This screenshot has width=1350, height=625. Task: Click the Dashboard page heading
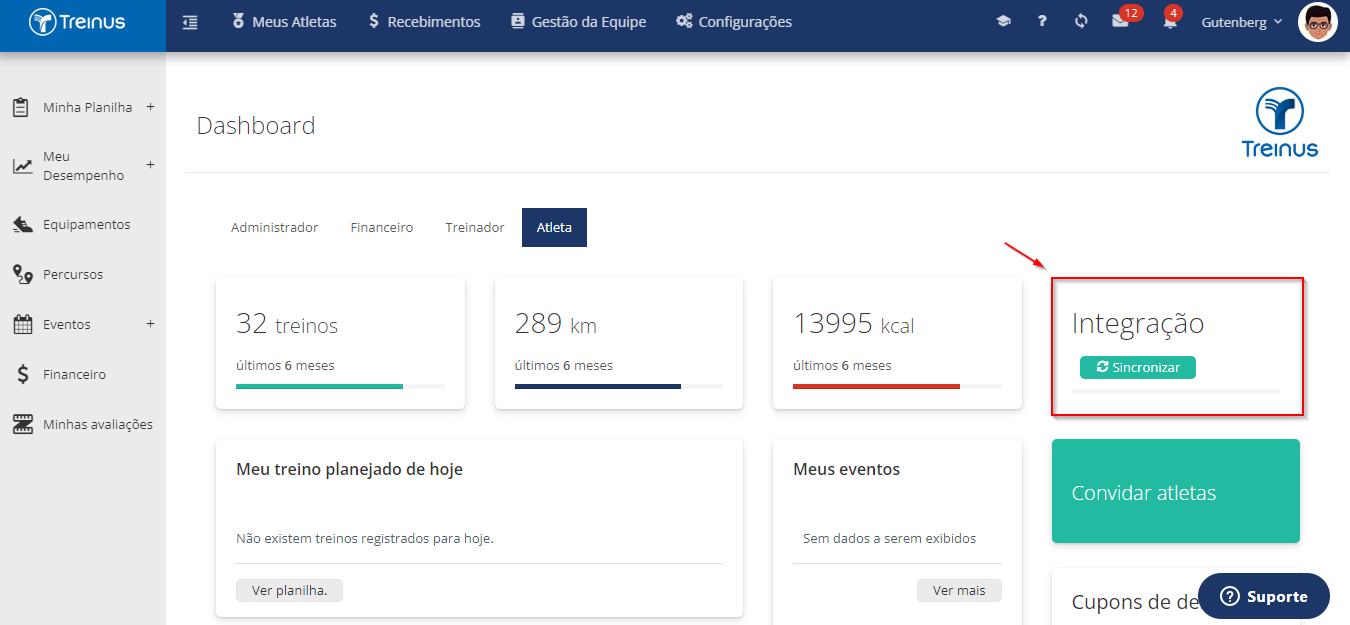click(x=256, y=125)
